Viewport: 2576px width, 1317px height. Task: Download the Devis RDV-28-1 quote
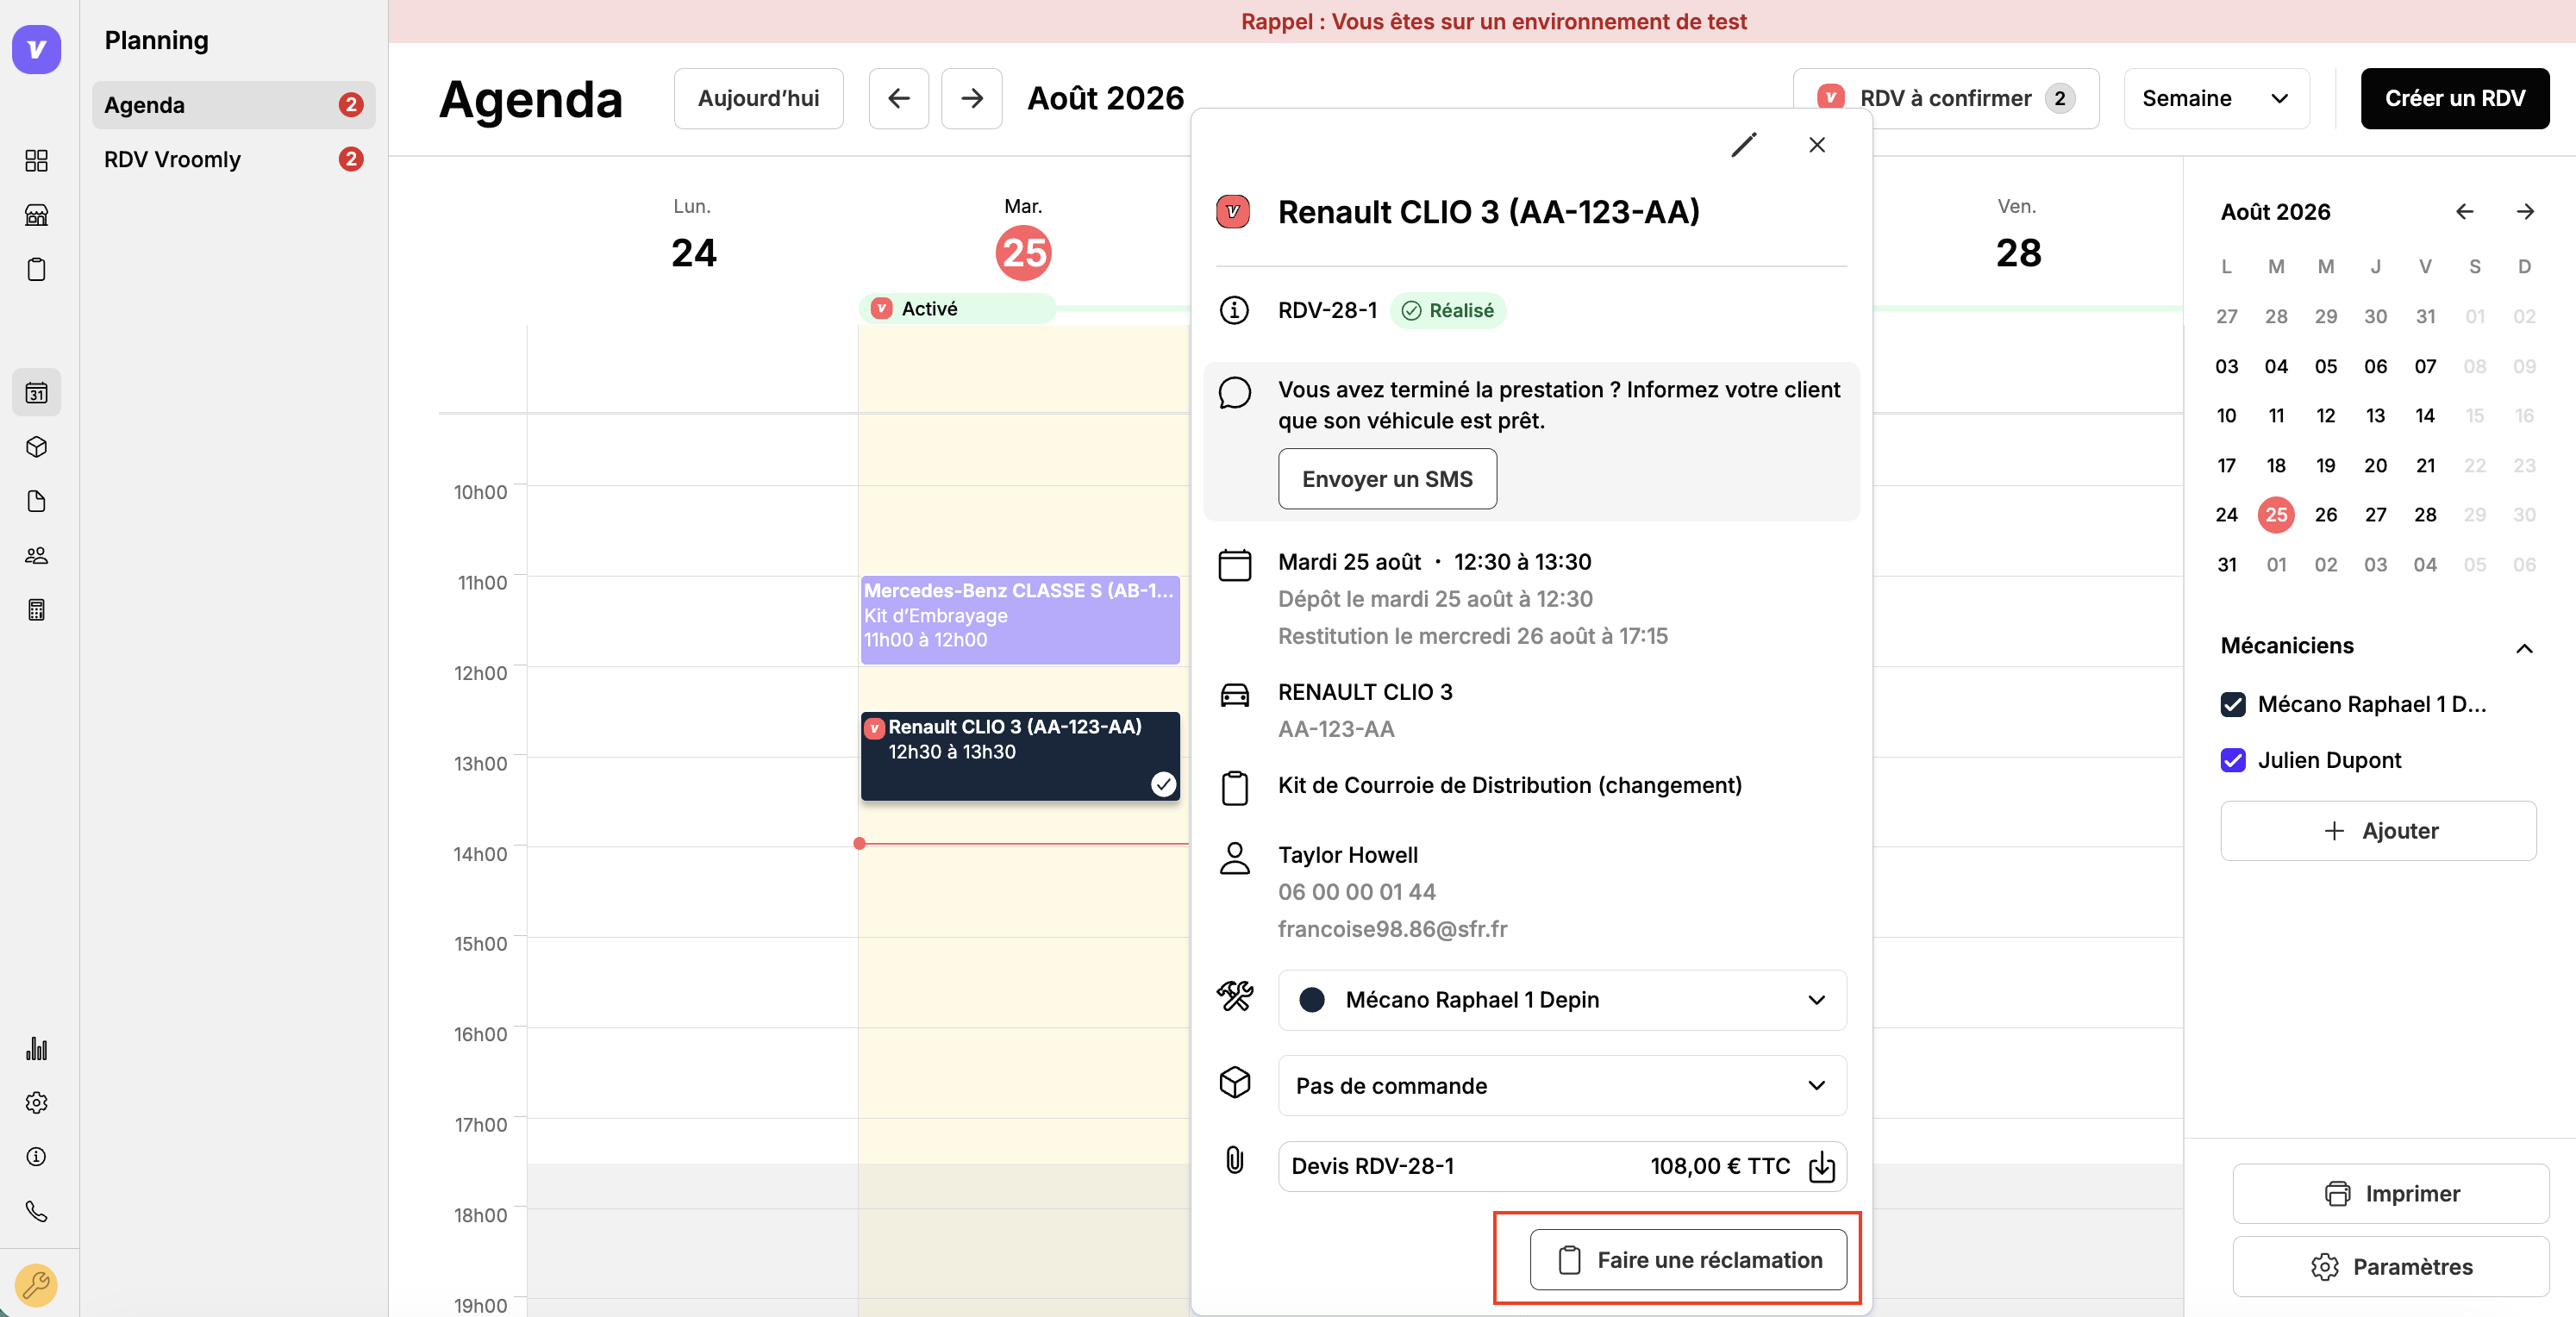[x=1821, y=1166]
